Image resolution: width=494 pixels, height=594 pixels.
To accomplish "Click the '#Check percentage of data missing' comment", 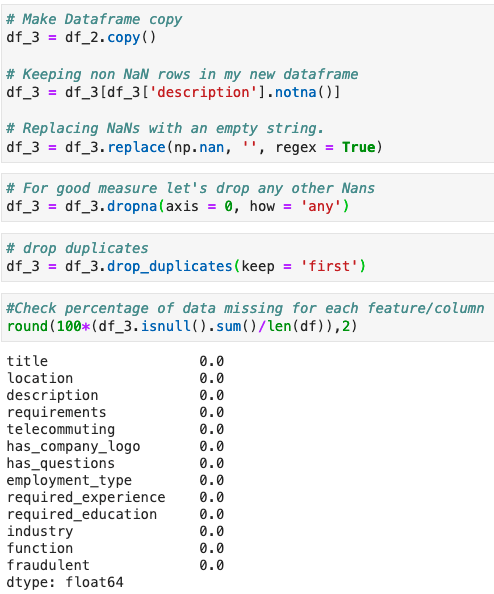I will point(245,308).
